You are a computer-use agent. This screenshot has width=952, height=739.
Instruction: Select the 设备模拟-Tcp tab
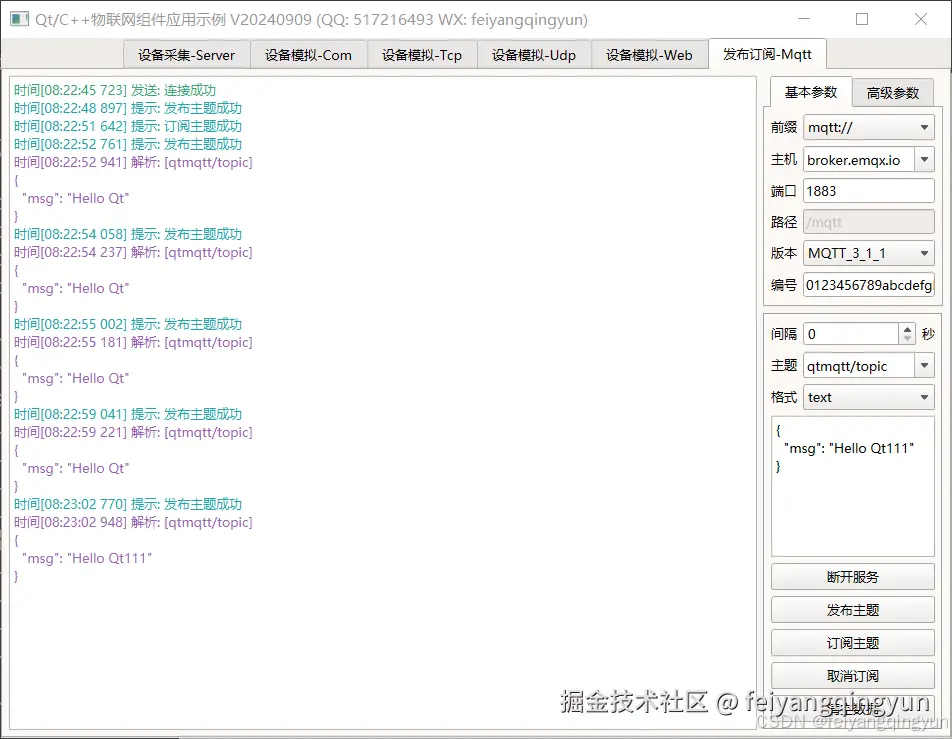[422, 55]
